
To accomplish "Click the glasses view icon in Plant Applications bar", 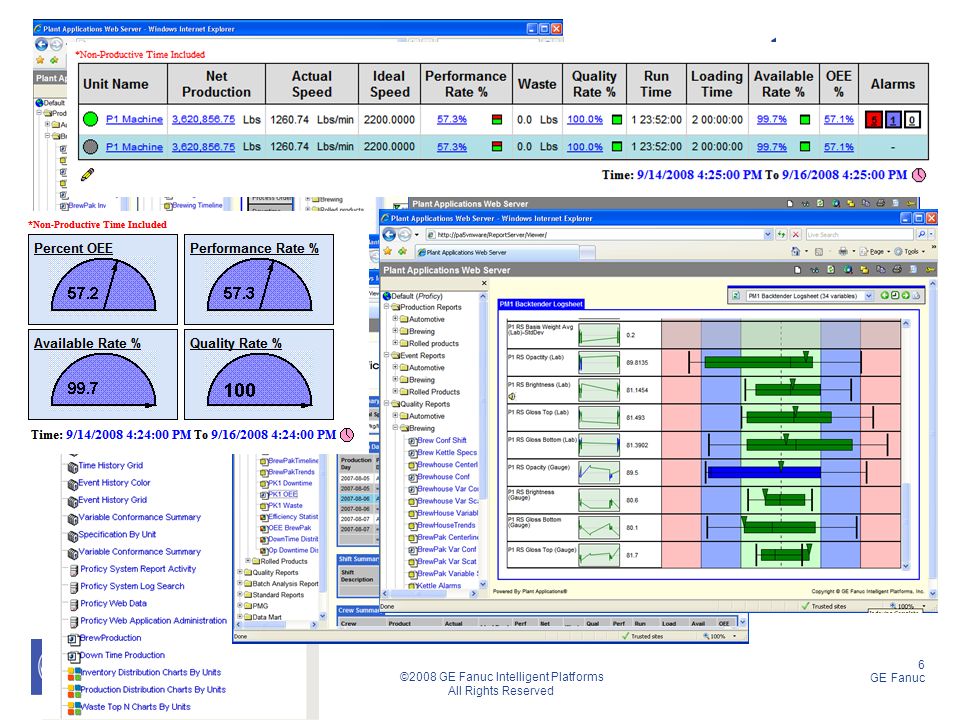I will point(814,270).
